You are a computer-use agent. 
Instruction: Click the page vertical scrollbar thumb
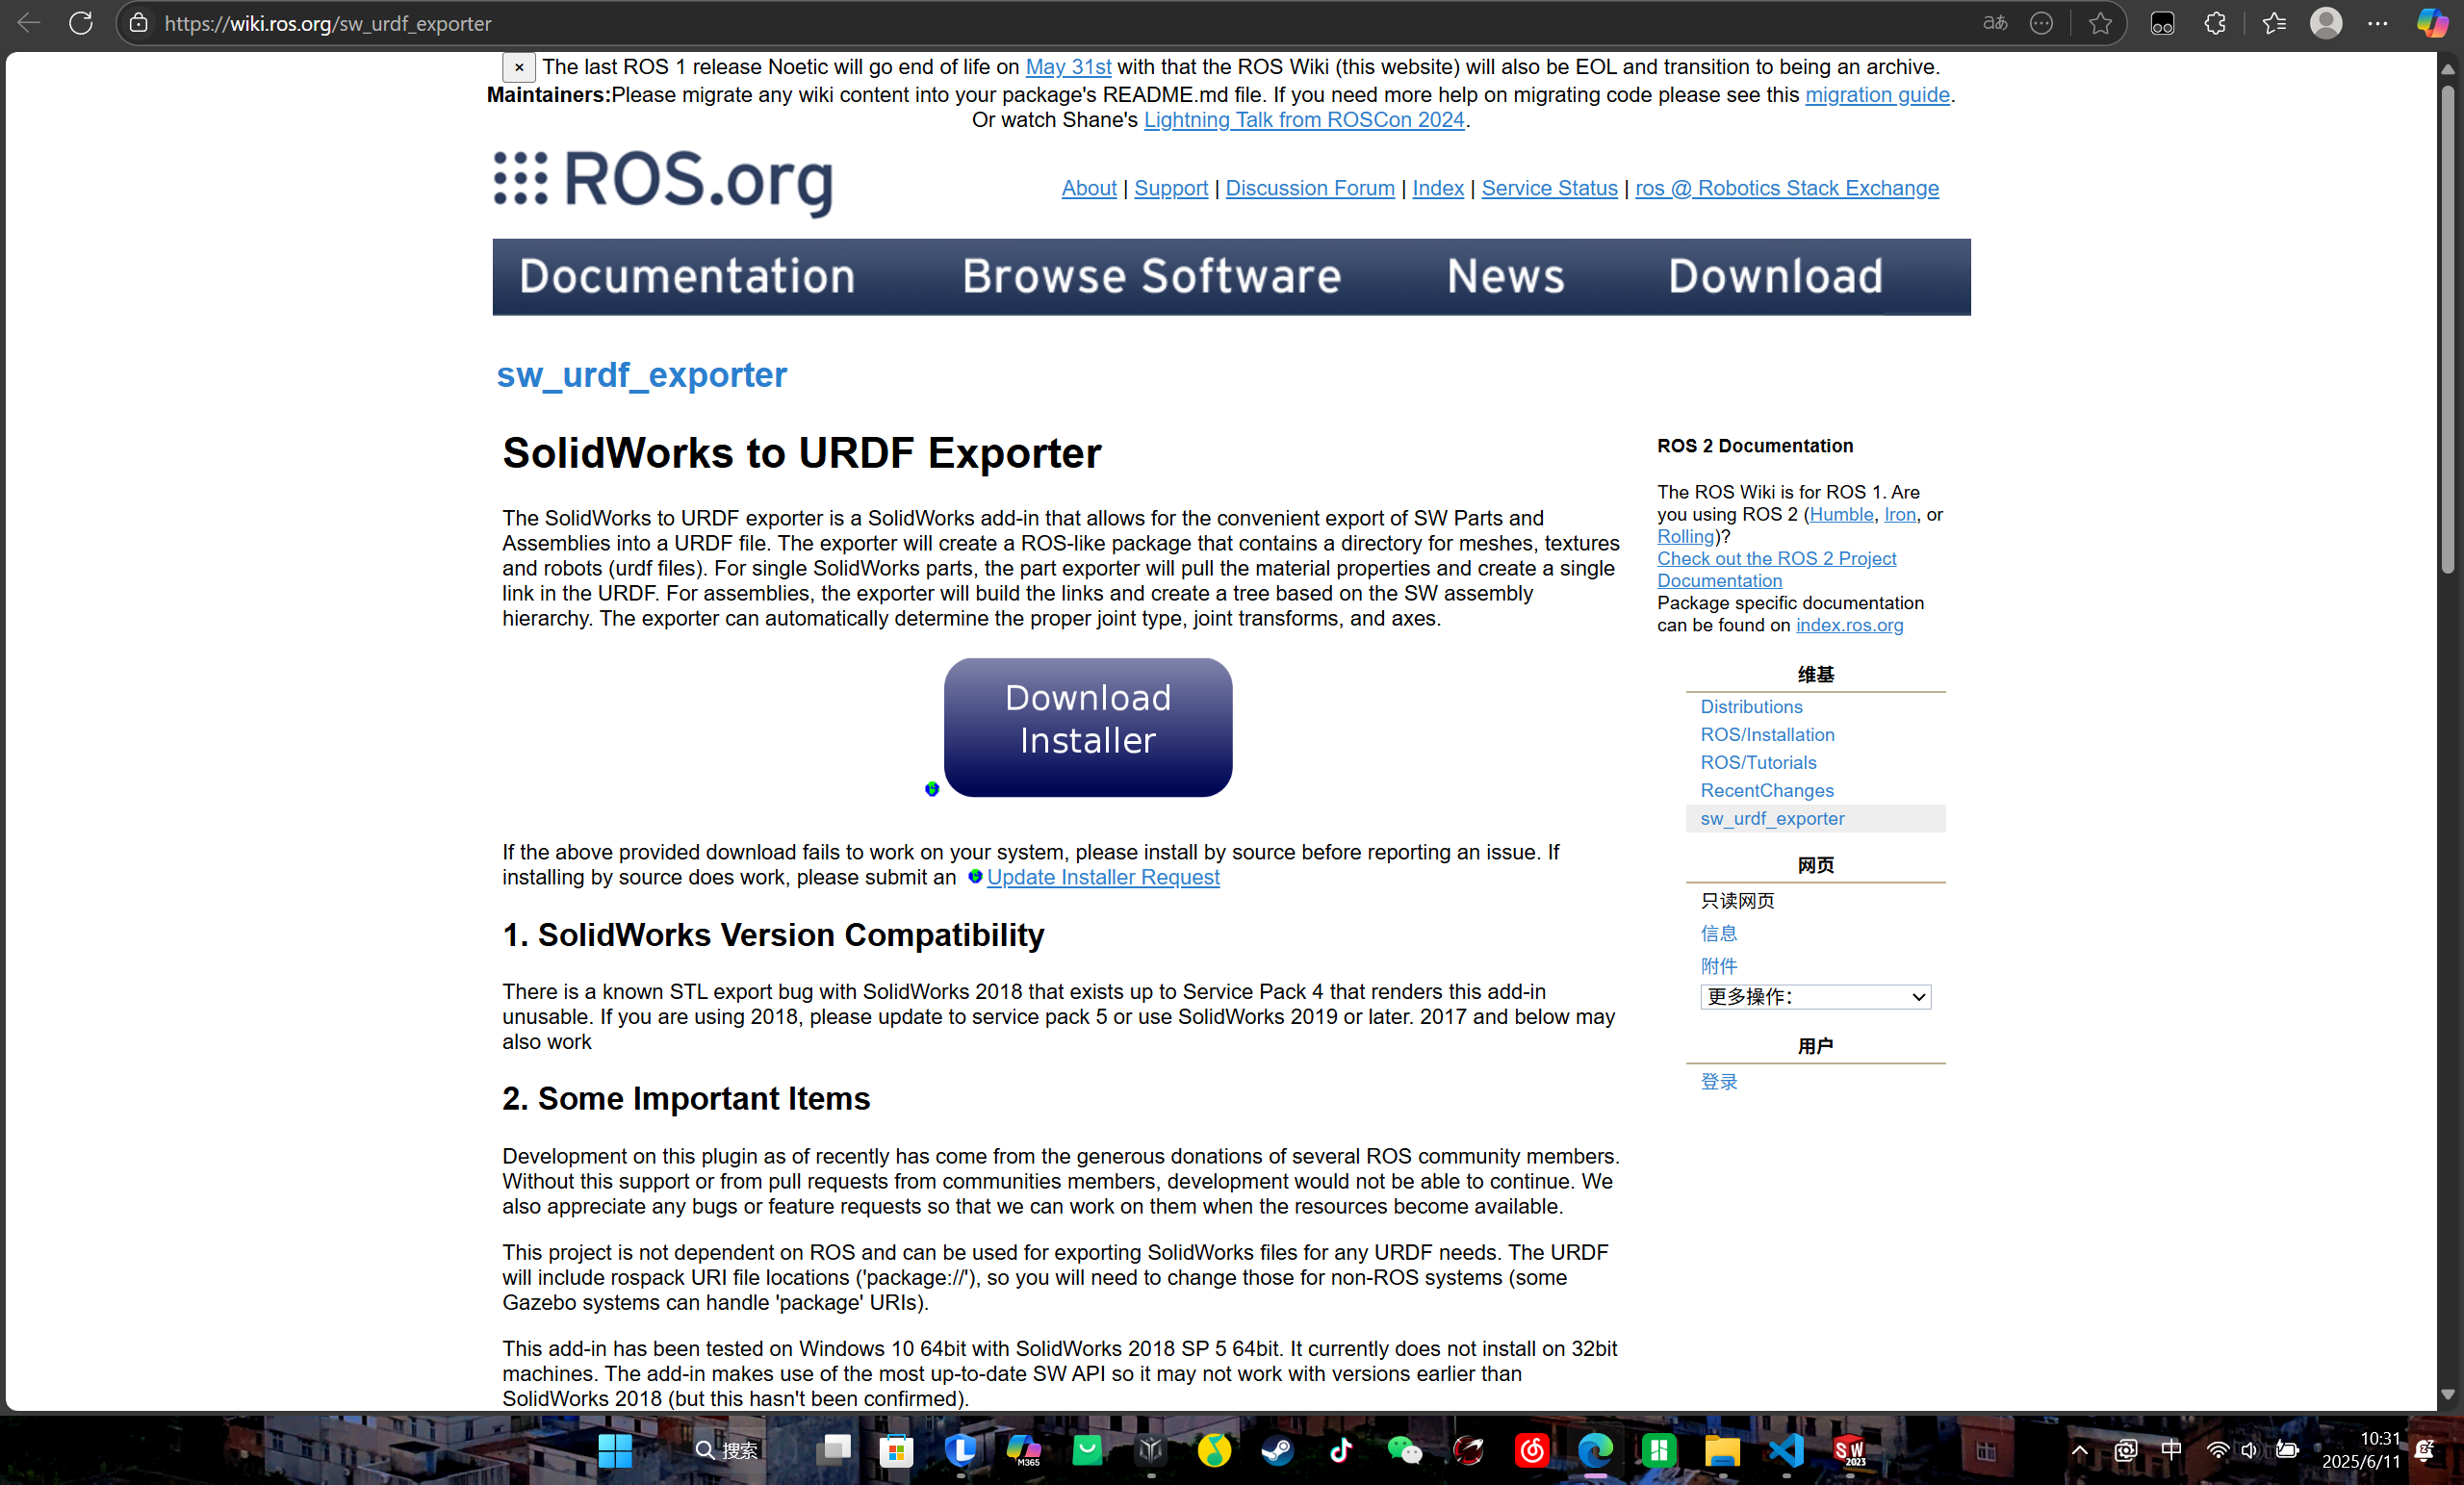(2447, 330)
